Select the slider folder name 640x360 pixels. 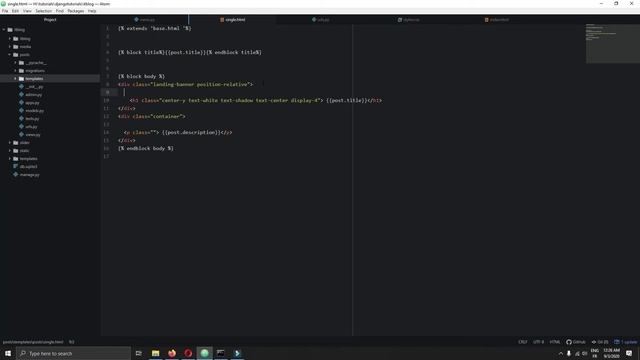point(24,143)
